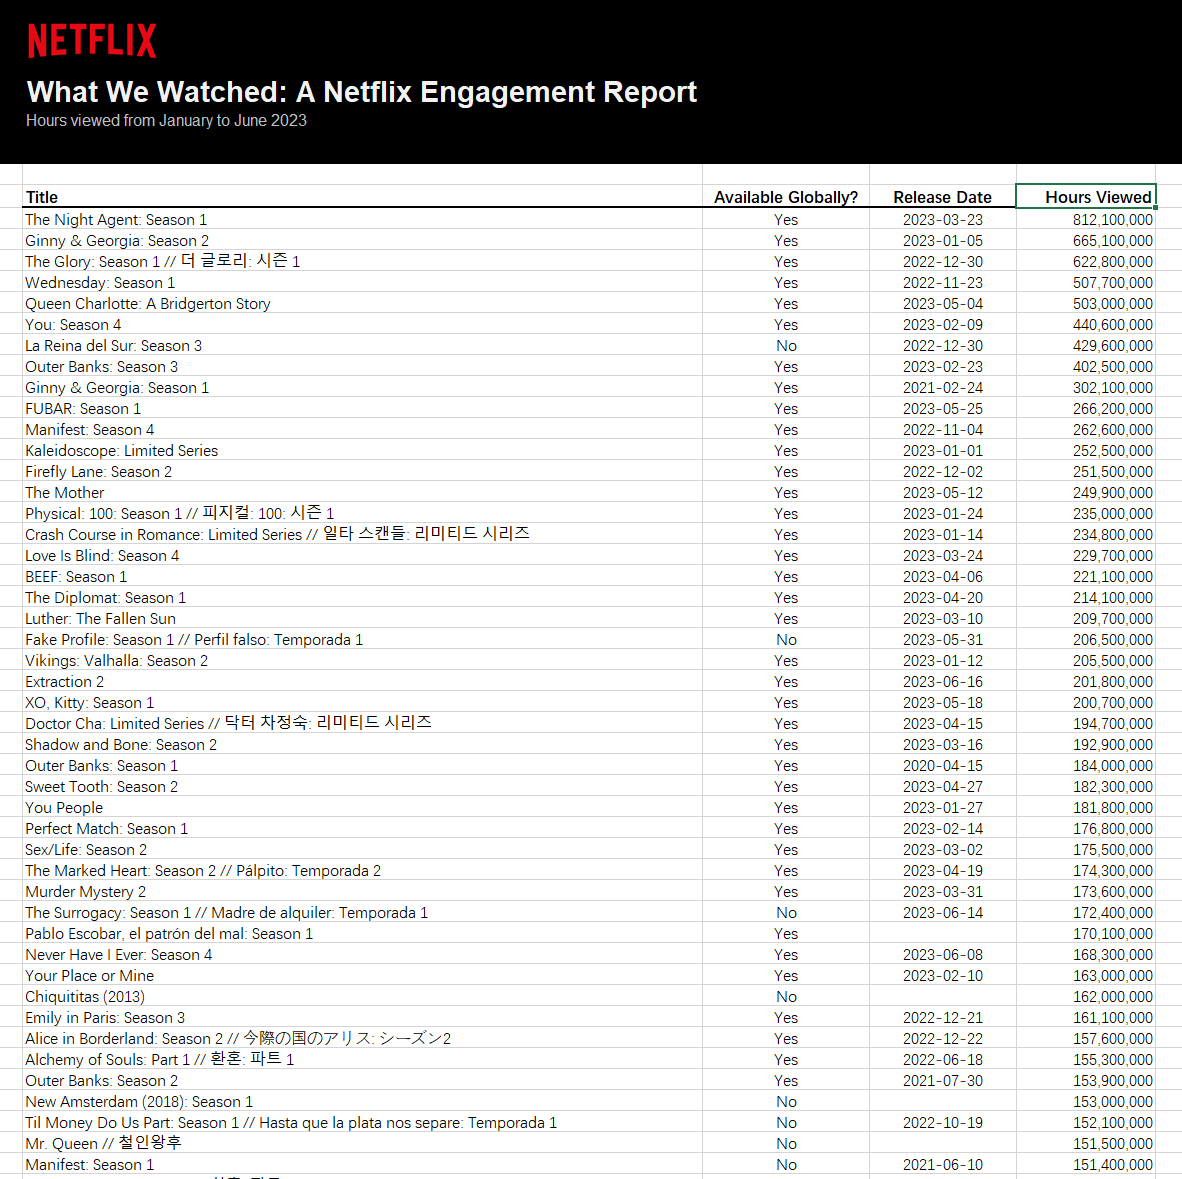Click the Netflix logo
The image size is (1182, 1179).
(x=91, y=40)
